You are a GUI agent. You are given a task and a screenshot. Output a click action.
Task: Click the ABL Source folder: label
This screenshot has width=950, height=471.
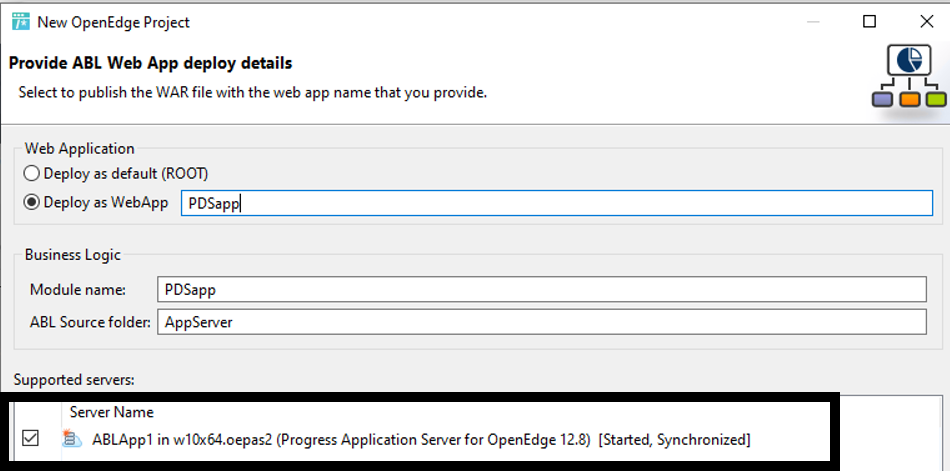(90, 322)
